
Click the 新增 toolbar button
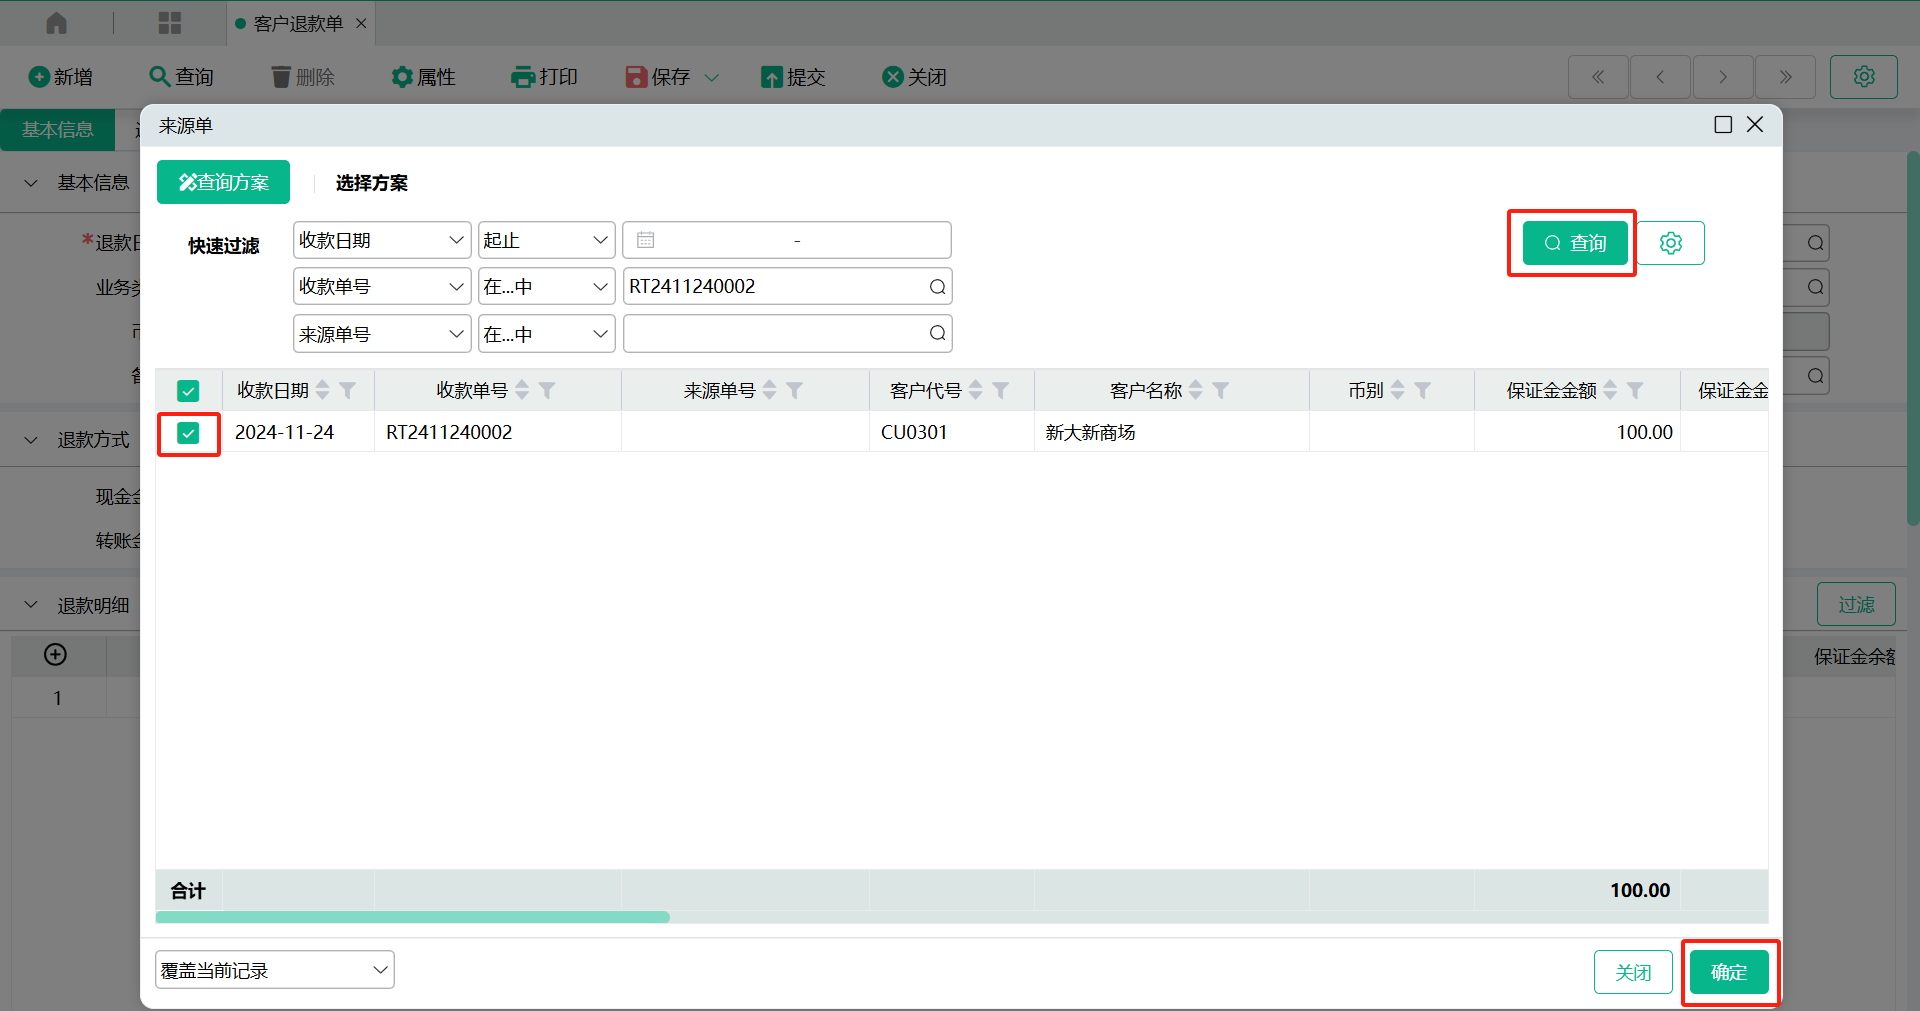tap(61, 77)
